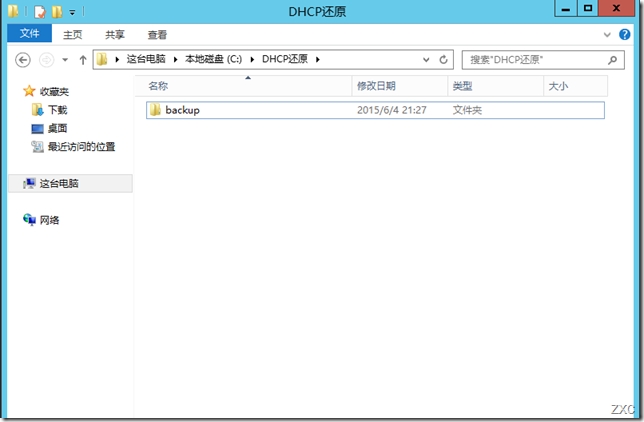
Task: Click the date 2015/6/4 21:27
Action: 392,110
